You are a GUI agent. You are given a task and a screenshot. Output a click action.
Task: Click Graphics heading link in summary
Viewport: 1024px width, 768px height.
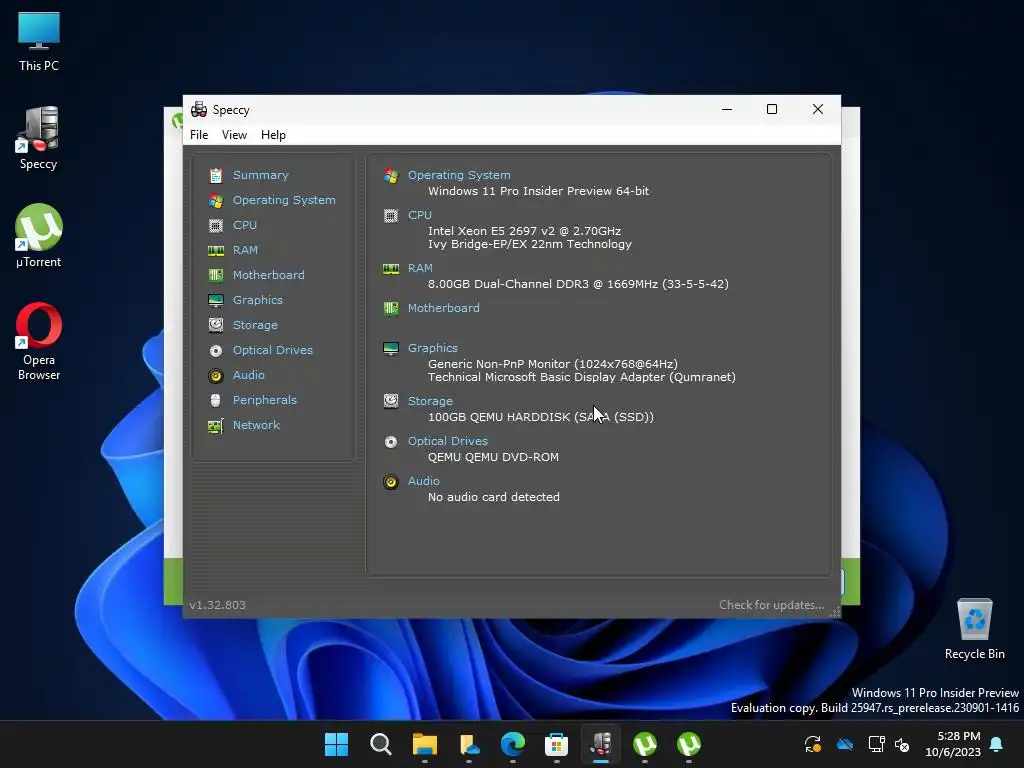433,348
